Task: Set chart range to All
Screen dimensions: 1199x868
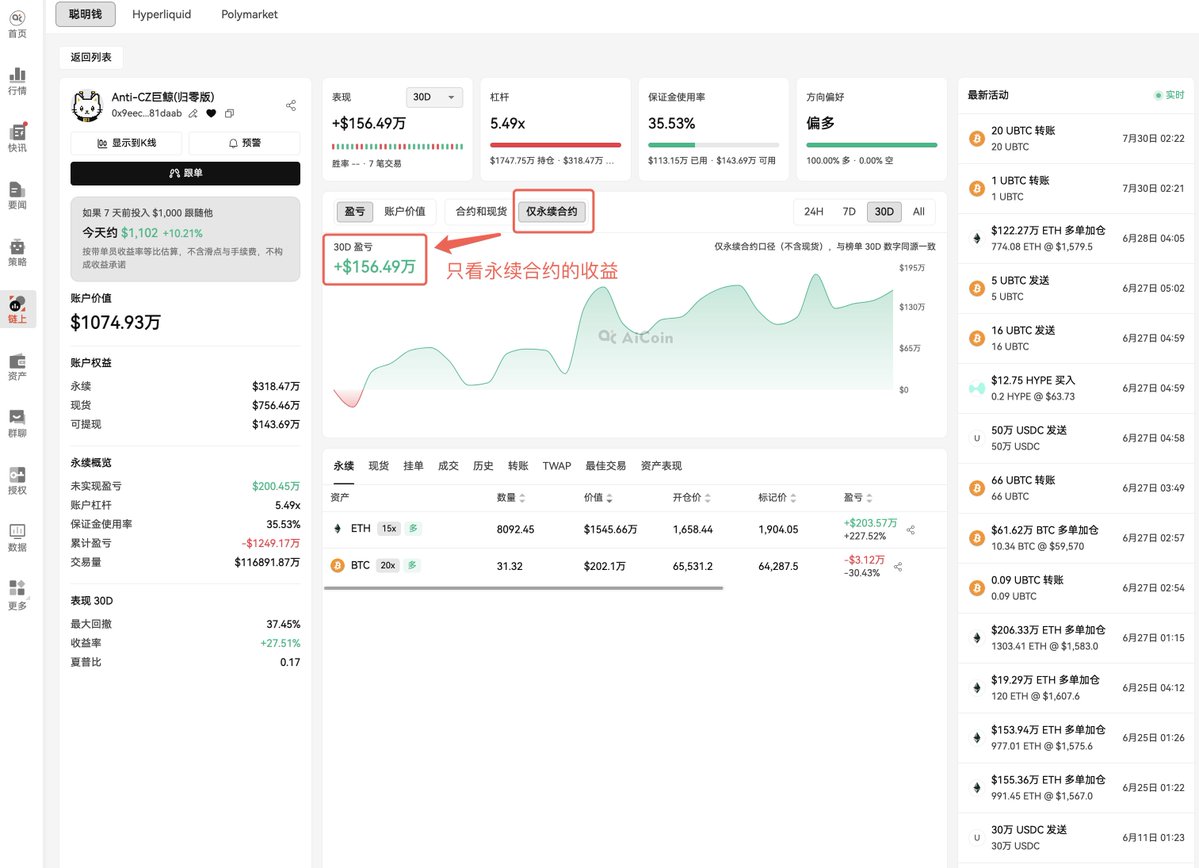Action: (x=918, y=211)
